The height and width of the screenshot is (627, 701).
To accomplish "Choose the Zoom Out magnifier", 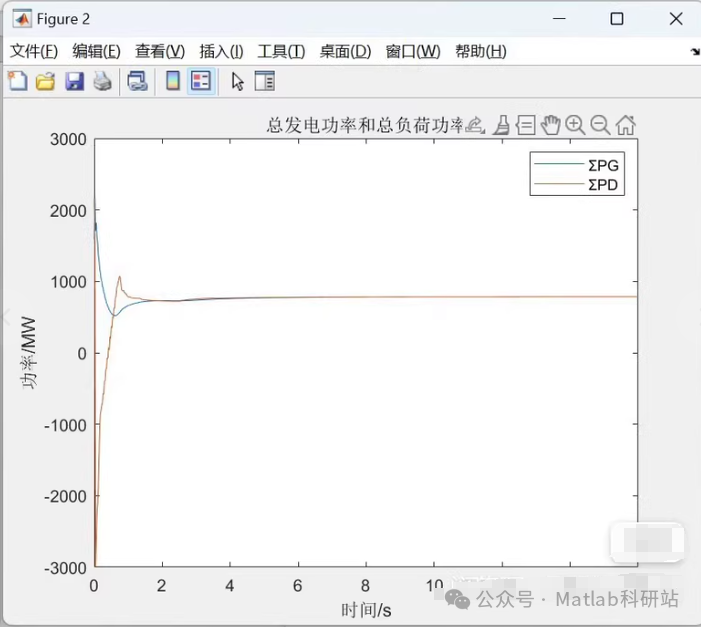I will 600,125.
